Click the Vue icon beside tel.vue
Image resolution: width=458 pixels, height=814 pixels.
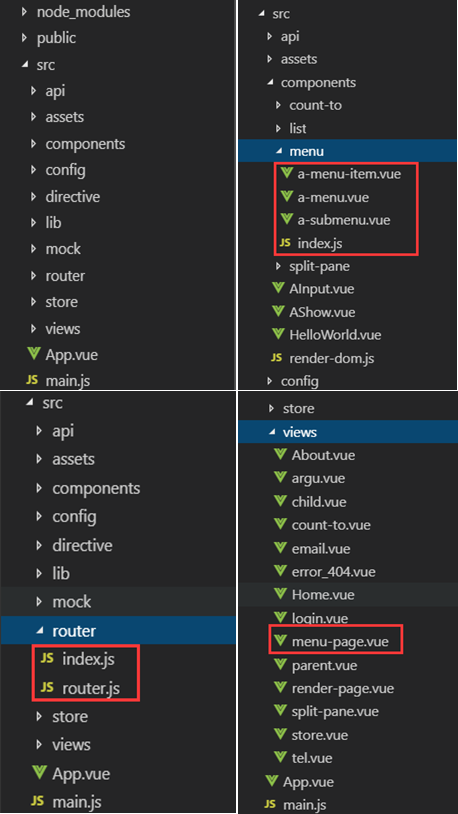pyautogui.click(x=280, y=757)
